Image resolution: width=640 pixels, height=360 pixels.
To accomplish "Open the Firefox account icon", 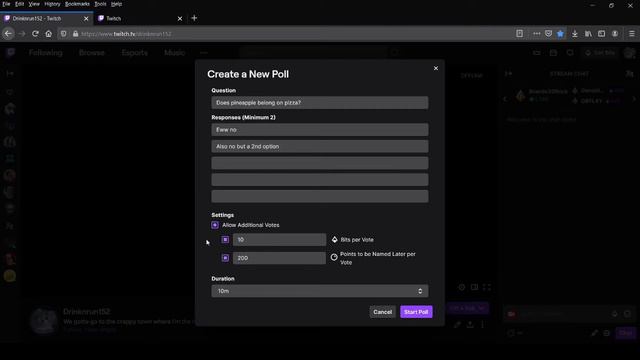I will (615, 34).
